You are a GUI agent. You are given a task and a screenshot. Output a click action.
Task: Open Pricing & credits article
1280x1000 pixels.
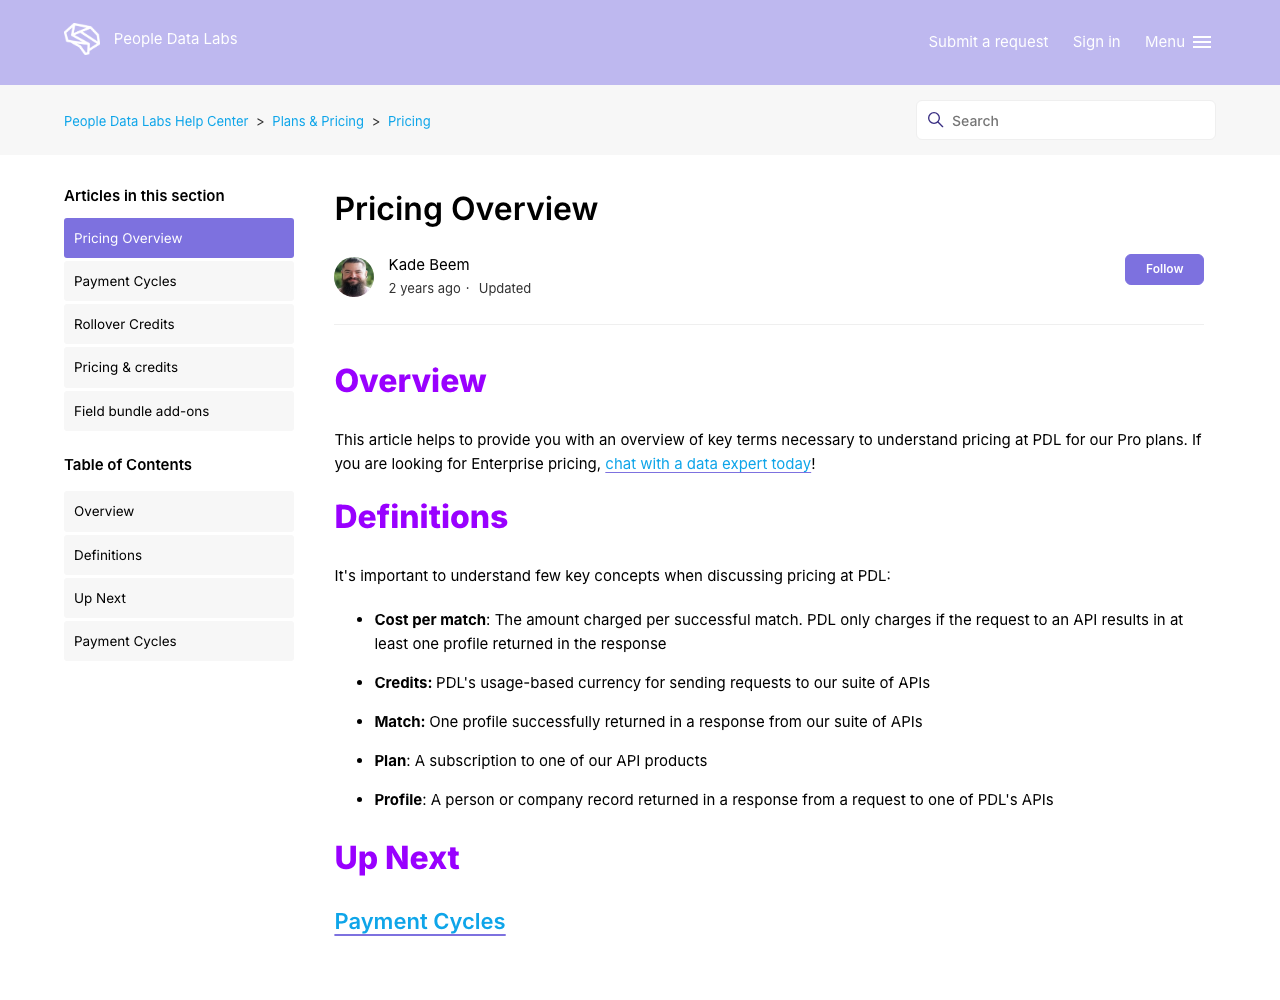pos(179,367)
